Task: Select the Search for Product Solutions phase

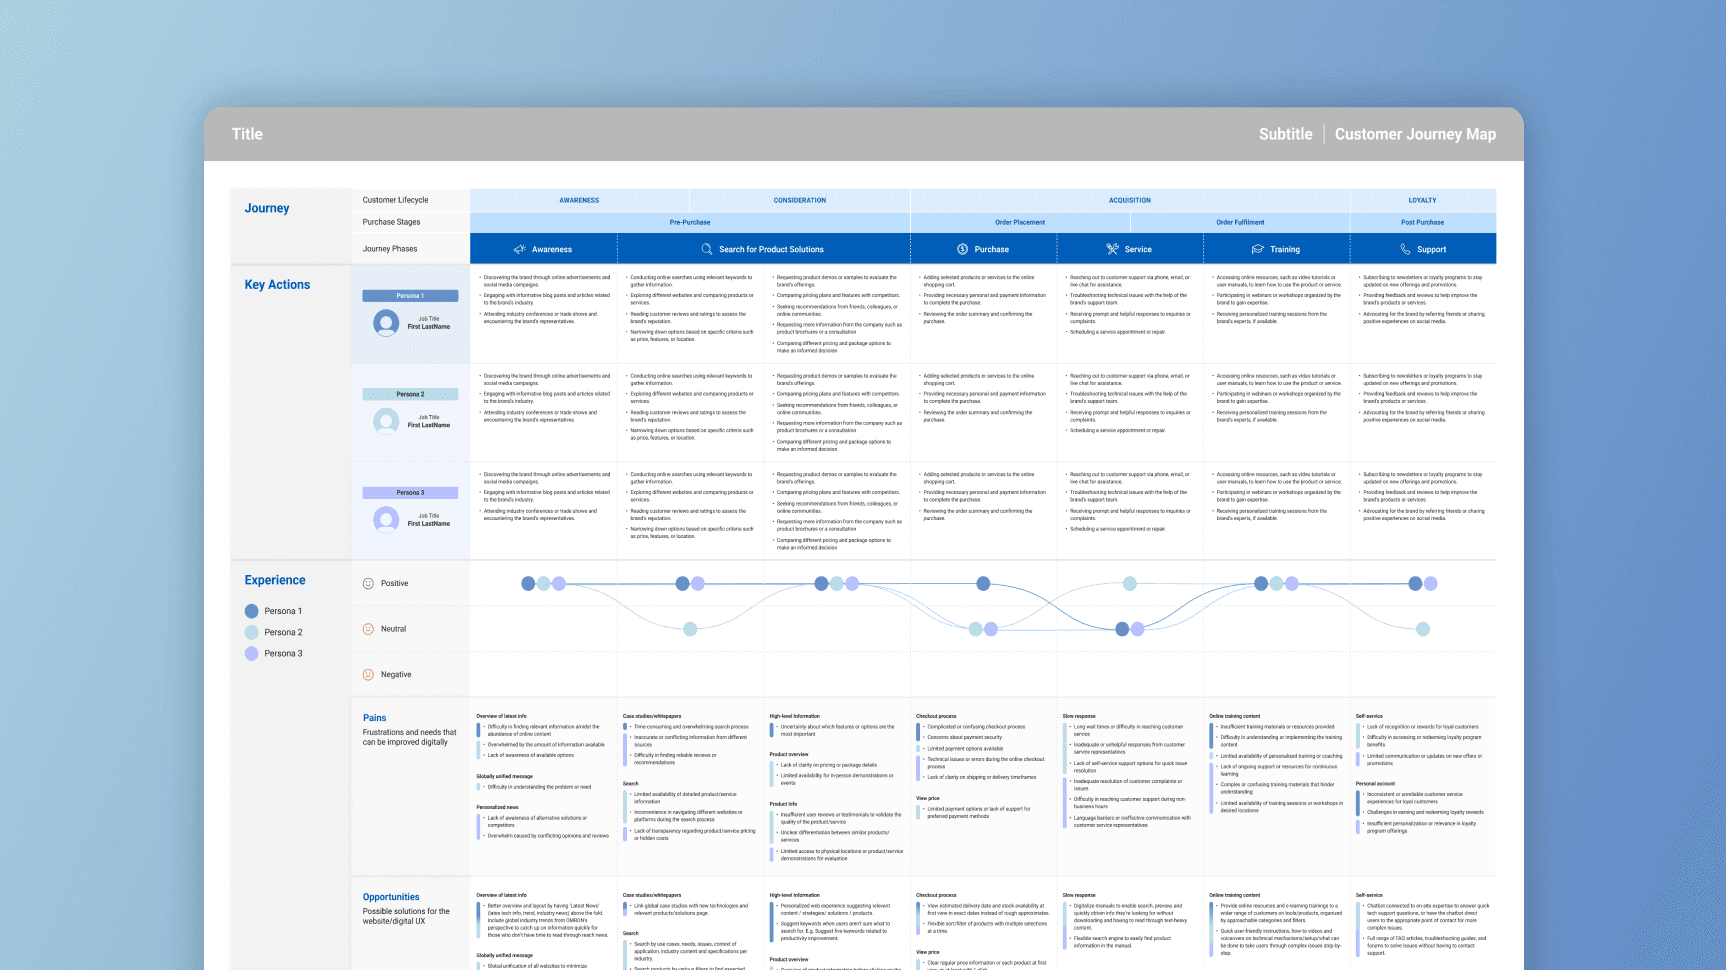Action: click(764, 249)
